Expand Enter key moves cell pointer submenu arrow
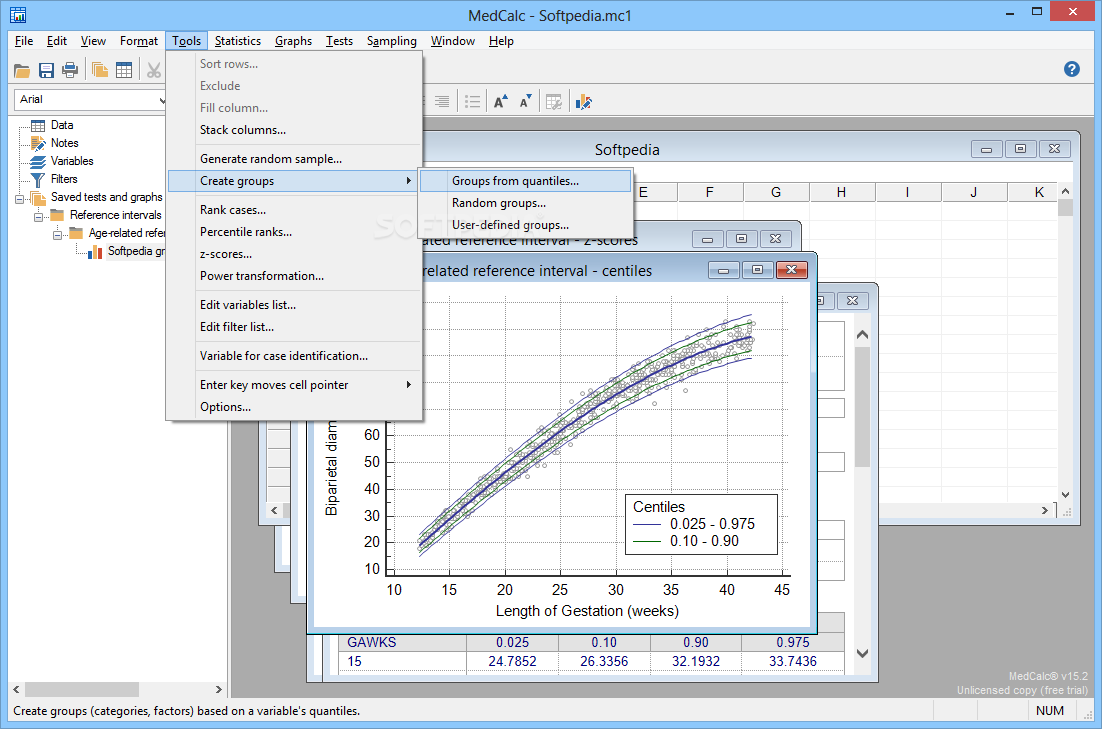Image resolution: width=1102 pixels, height=729 pixels. click(x=408, y=385)
